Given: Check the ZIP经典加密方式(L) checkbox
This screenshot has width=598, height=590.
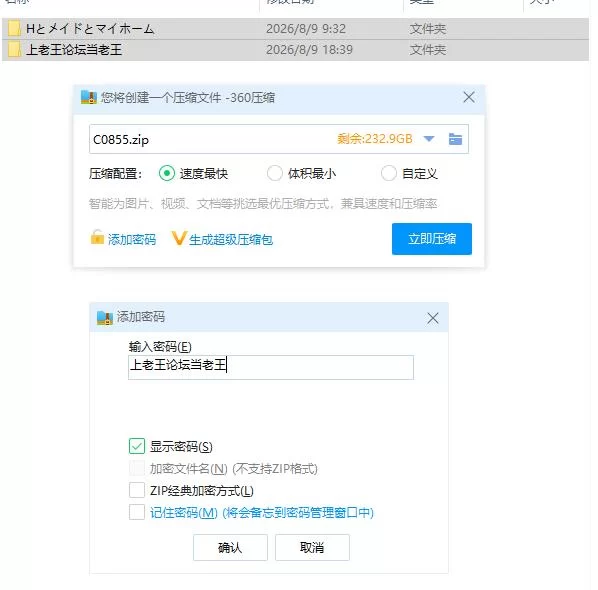Looking at the screenshot, I should click(137, 490).
